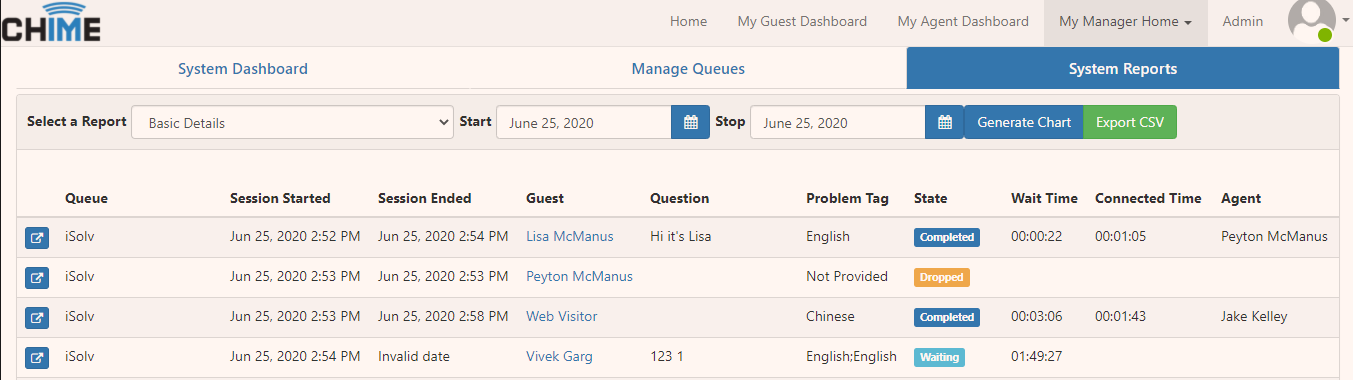Open the Start date calendar picker
Viewport: 1353px width, 380px height.
pos(690,122)
